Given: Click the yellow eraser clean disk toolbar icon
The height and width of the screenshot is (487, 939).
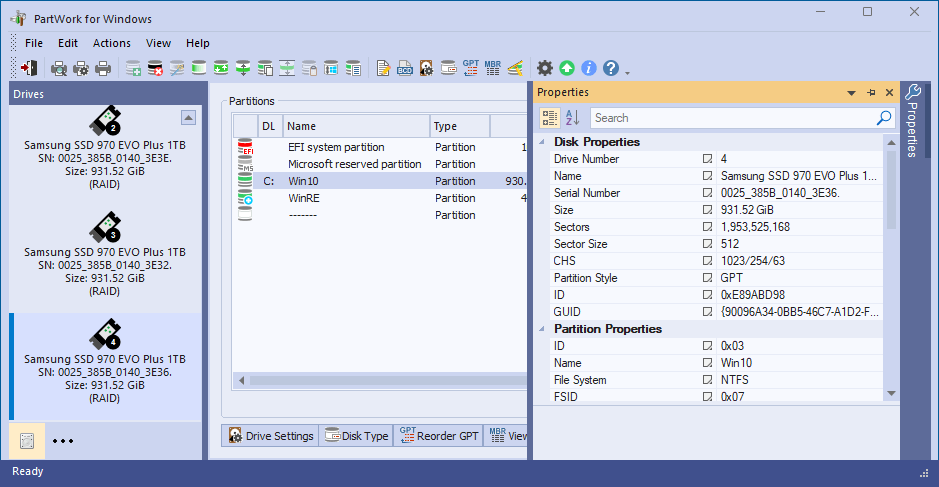Looking at the screenshot, I should pos(515,68).
